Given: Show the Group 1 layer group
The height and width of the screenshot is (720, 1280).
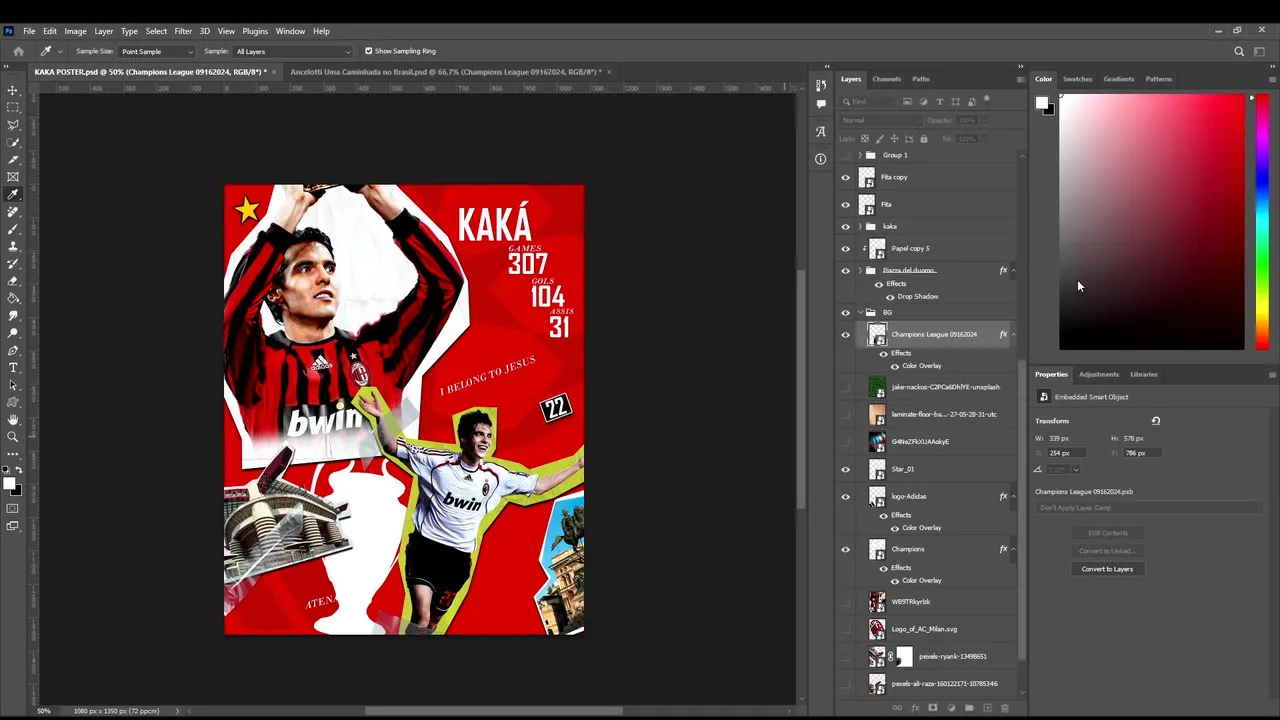Looking at the screenshot, I should (846, 156).
